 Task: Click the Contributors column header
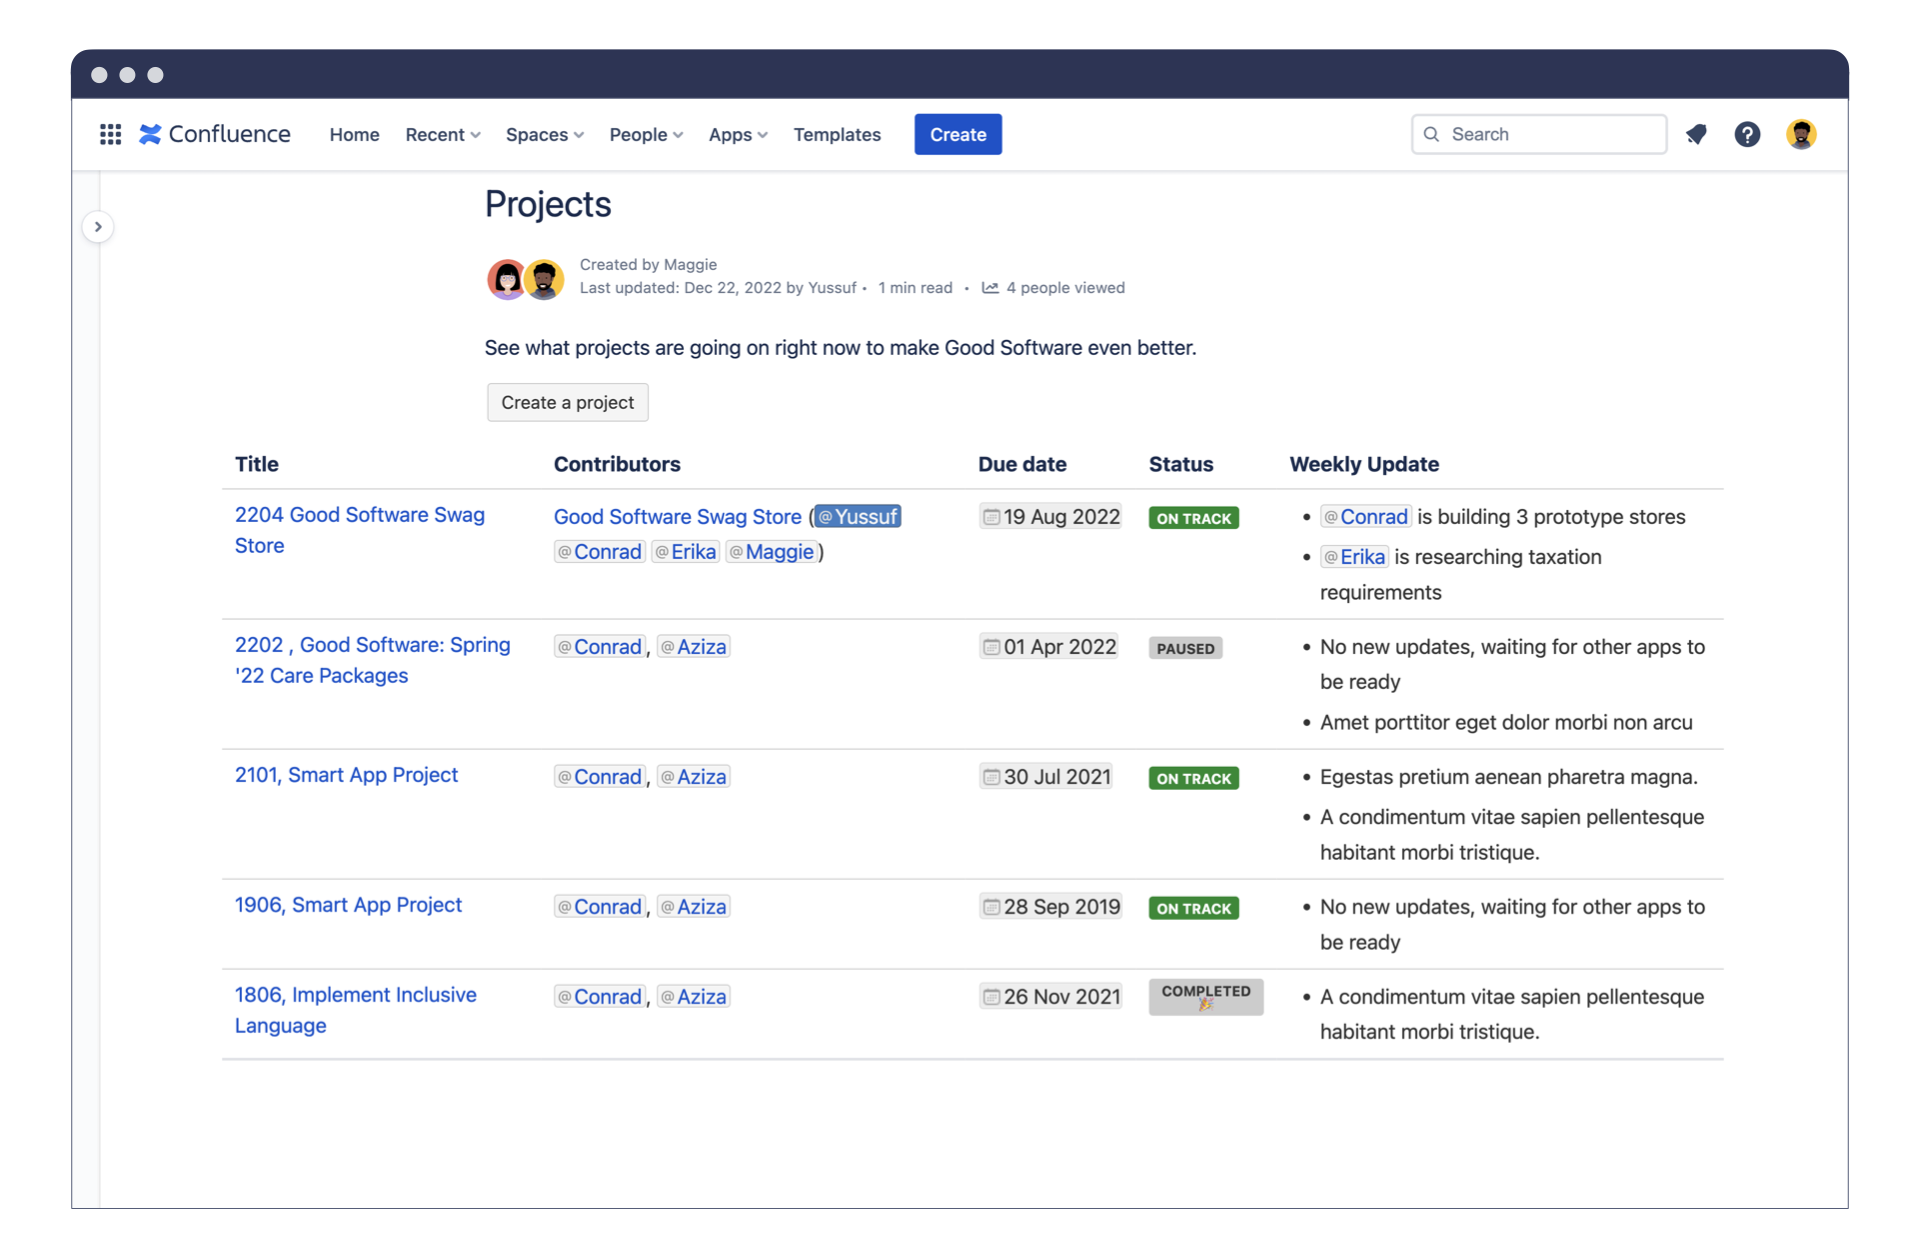coord(617,464)
